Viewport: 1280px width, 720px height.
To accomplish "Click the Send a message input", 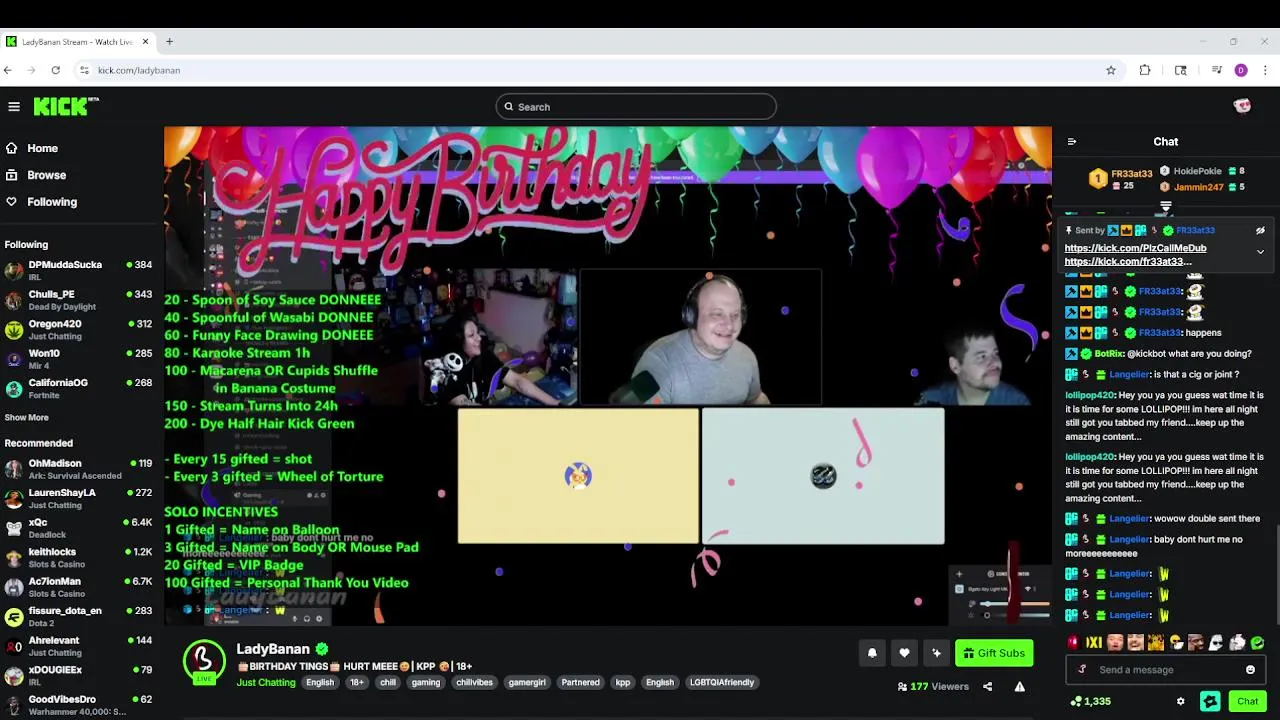I will pyautogui.click(x=1166, y=670).
